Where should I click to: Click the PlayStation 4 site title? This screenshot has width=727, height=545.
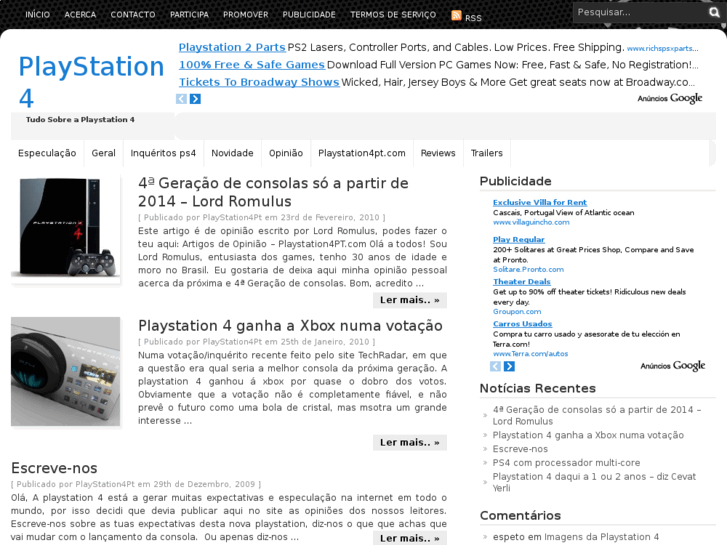[x=91, y=82]
